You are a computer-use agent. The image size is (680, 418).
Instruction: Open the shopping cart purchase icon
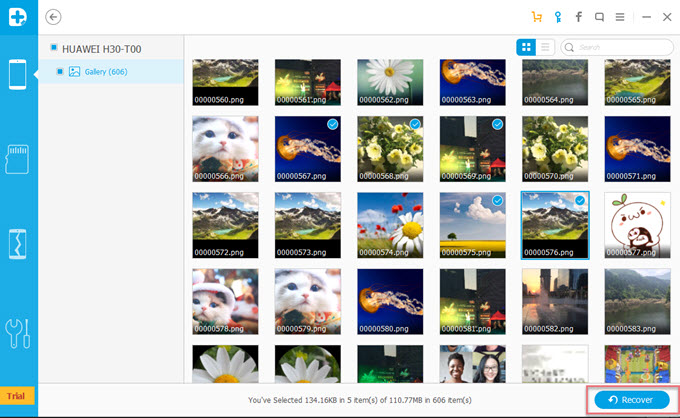pyautogui.click(x=537, y=17)
